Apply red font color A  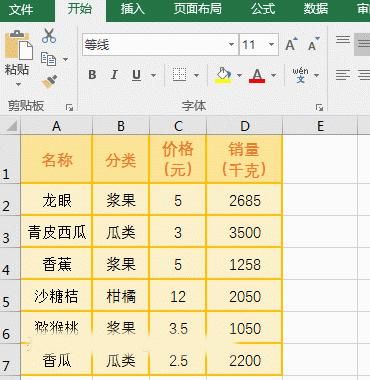(x=257, y=75)
